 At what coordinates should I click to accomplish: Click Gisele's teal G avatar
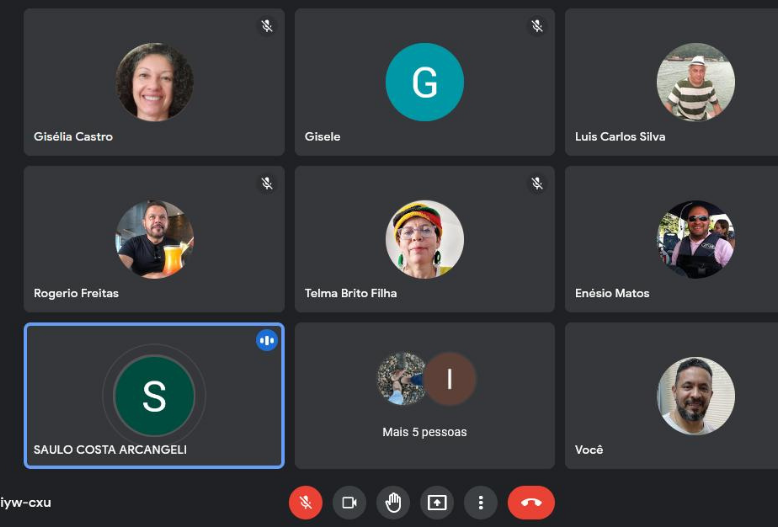coord(424,82)
